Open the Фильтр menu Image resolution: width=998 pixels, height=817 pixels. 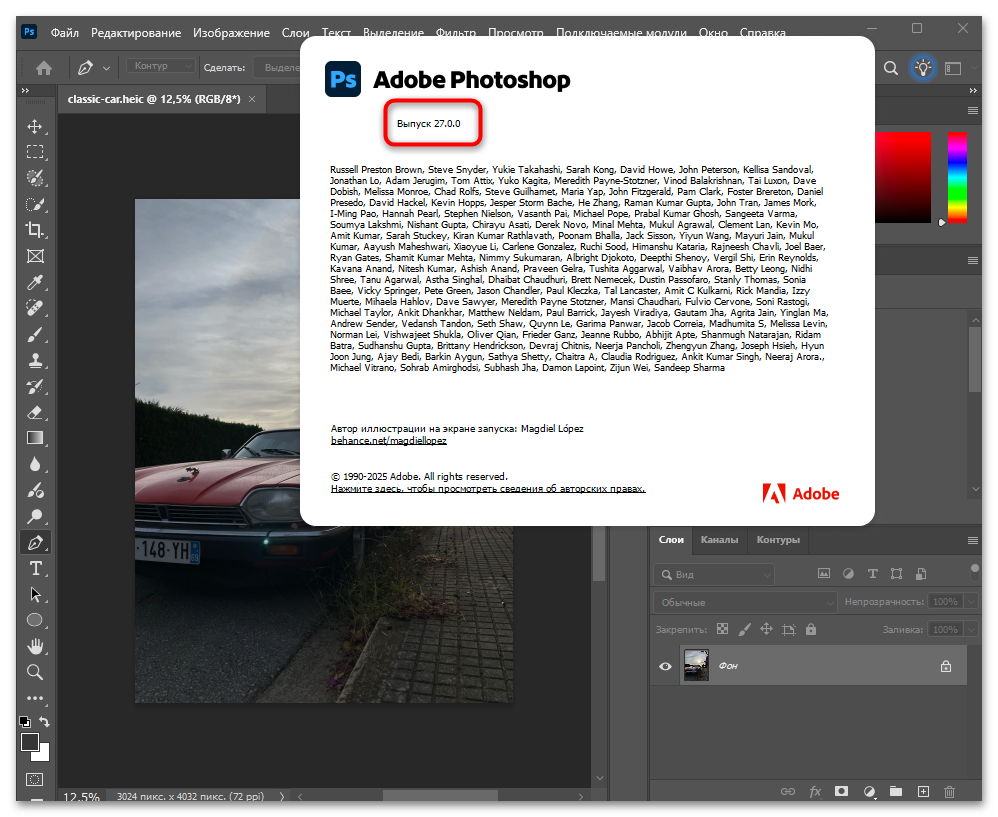tap(456, 32)
